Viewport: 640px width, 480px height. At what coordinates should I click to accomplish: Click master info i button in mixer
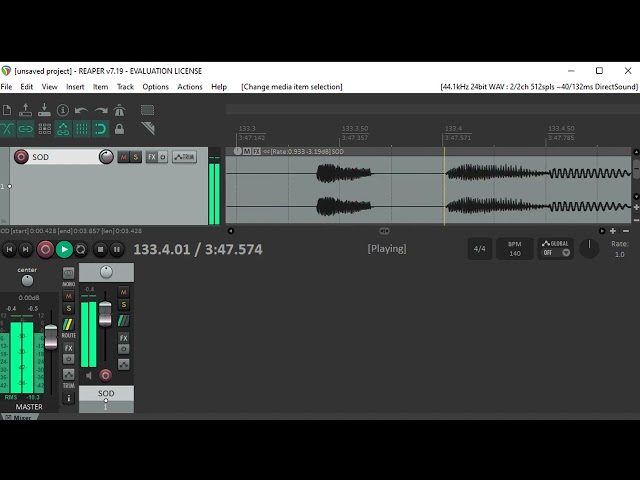[x=69, y=398]
